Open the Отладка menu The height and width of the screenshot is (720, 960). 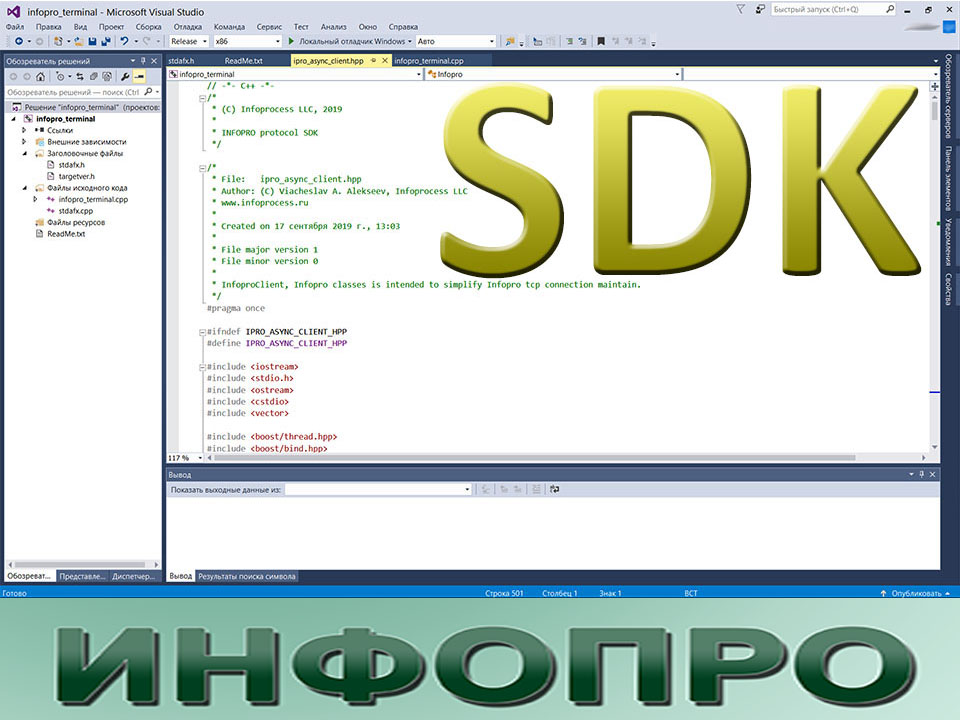point(187,26)
